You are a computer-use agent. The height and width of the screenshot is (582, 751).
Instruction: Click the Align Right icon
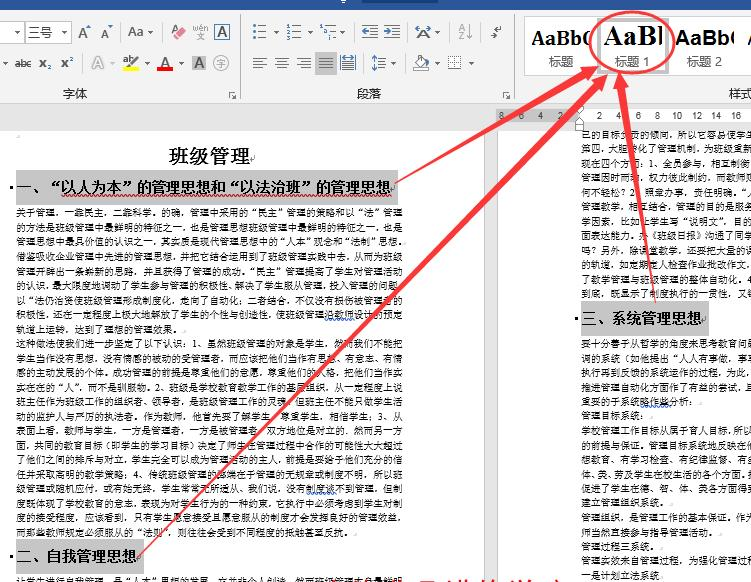[304, 63]
